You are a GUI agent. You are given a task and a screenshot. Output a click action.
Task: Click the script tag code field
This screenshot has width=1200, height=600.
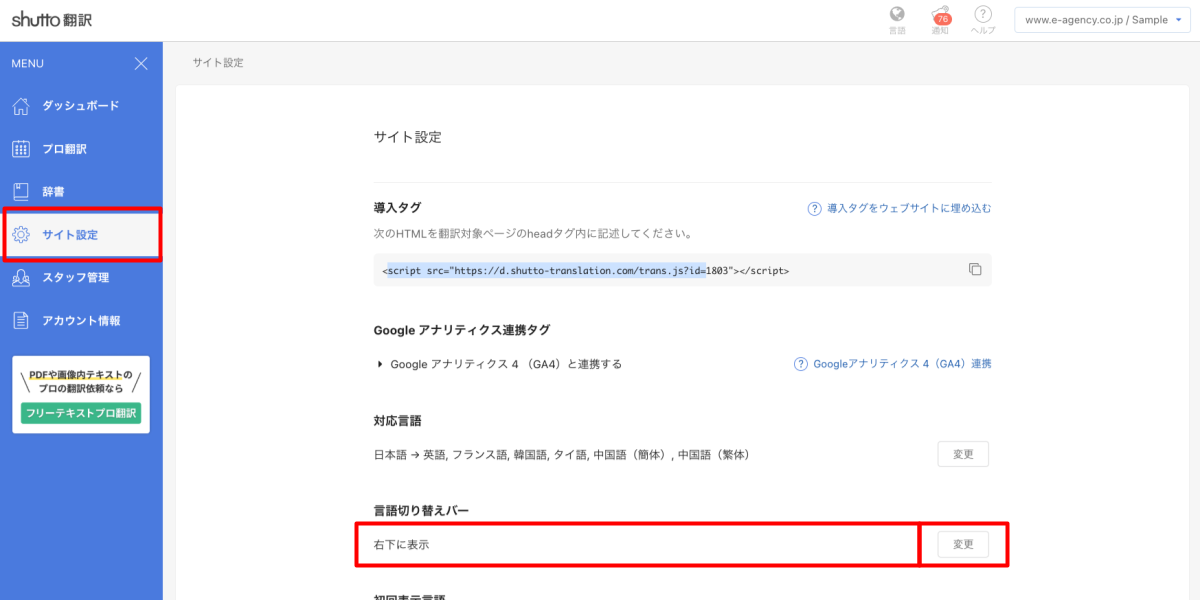coord(683,270)
